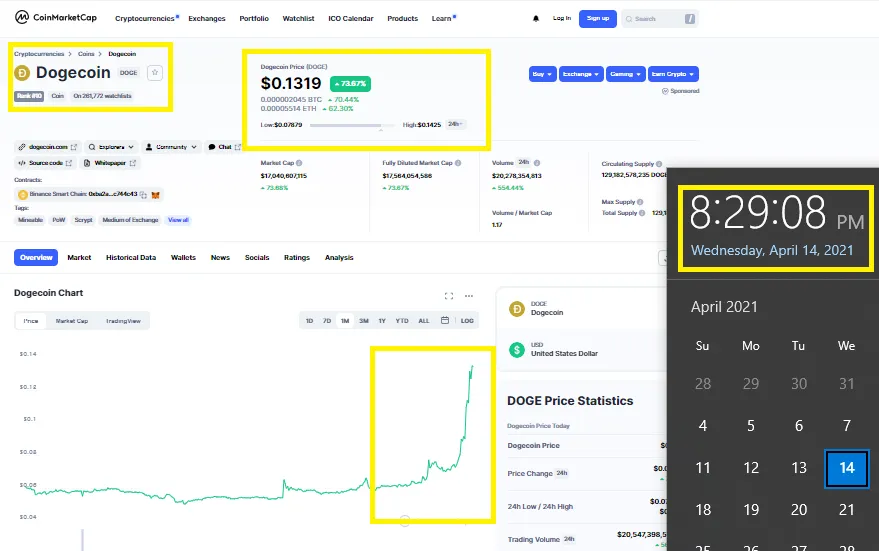The width and height of the screenshot is (879, 551).
Task: Switch chart to TradingView view
Action: click(x=123, y=321)
